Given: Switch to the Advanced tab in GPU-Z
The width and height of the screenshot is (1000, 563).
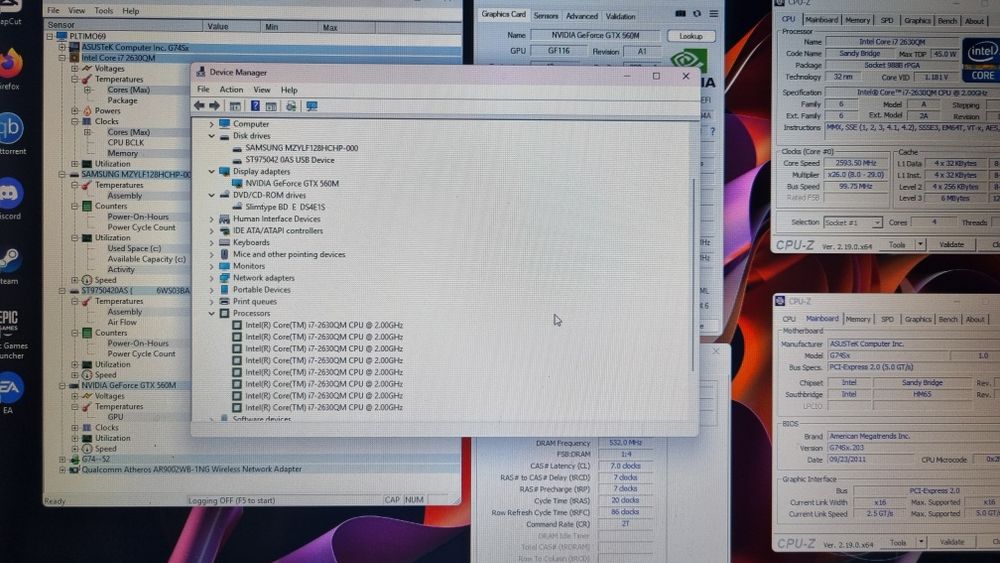Looking at the screenshot, I should 582,16.
